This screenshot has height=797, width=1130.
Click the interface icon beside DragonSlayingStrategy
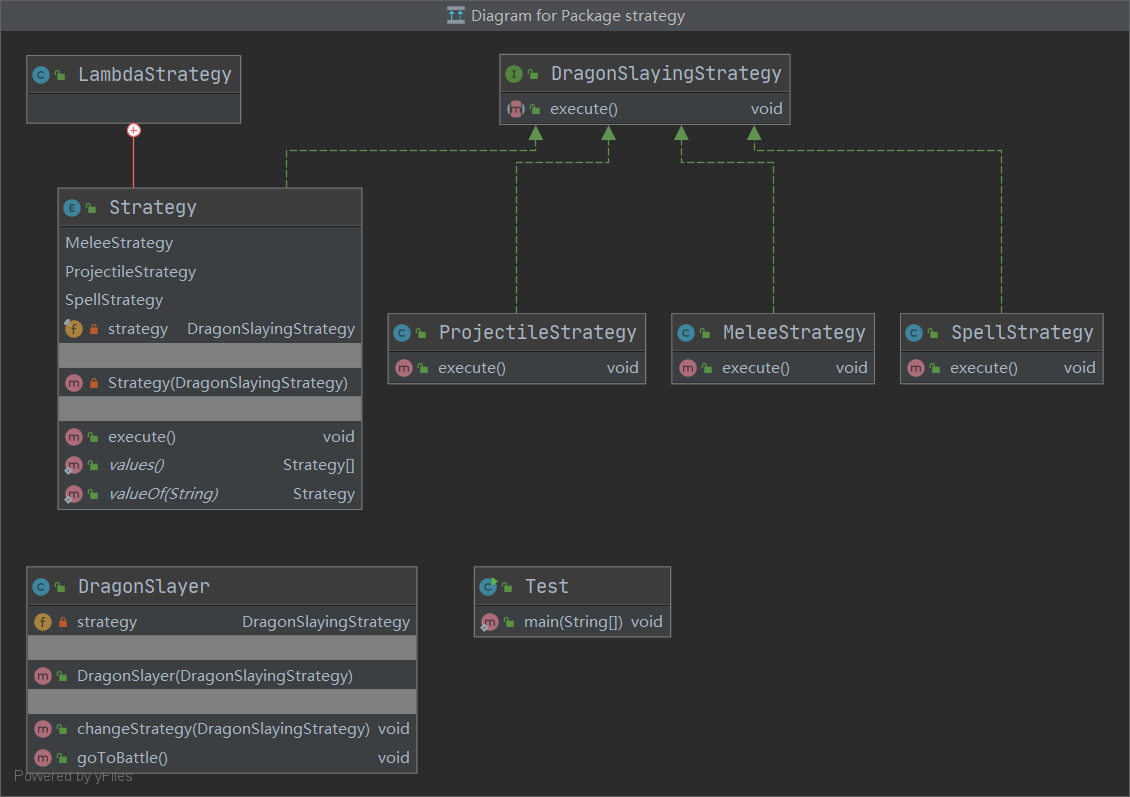[x=514, y=74]
